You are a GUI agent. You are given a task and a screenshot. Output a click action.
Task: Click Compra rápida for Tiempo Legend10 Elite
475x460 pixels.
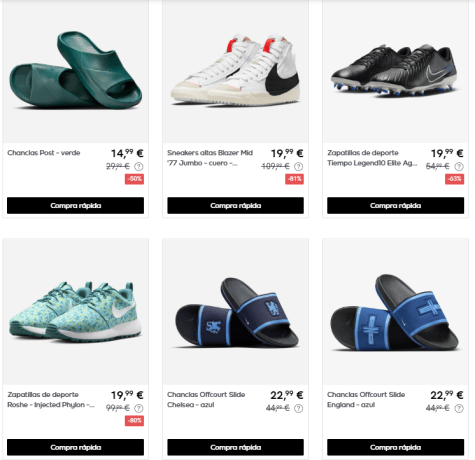[395, 205]
